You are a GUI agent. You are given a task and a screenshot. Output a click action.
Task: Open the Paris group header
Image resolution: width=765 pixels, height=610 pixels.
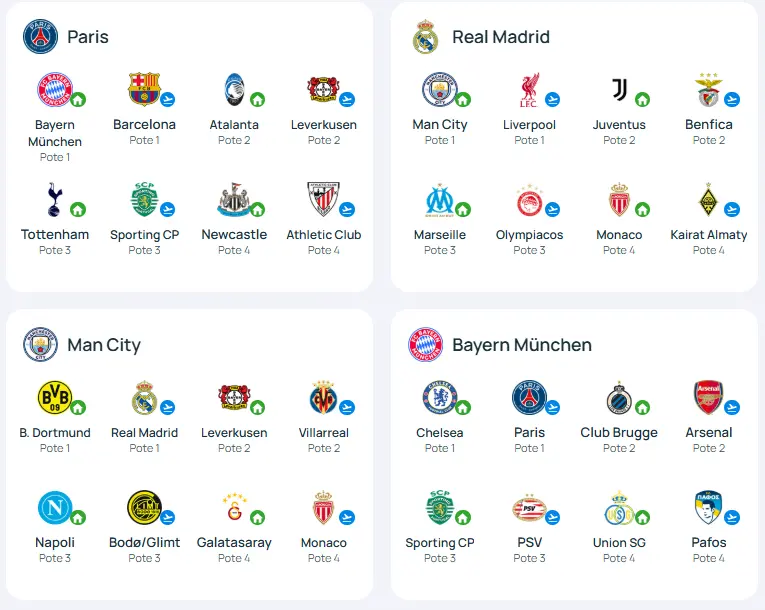[x=66, y=37]
